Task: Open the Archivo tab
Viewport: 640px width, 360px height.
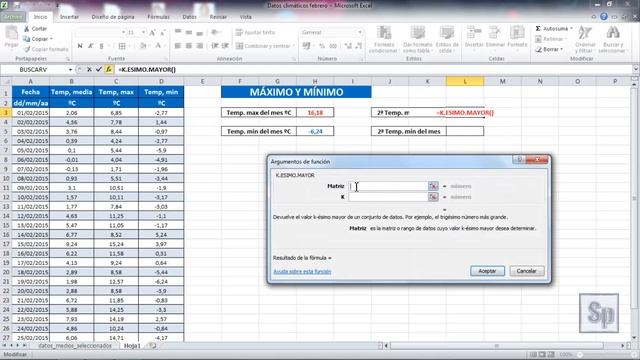Action: (x=13, y=17)
